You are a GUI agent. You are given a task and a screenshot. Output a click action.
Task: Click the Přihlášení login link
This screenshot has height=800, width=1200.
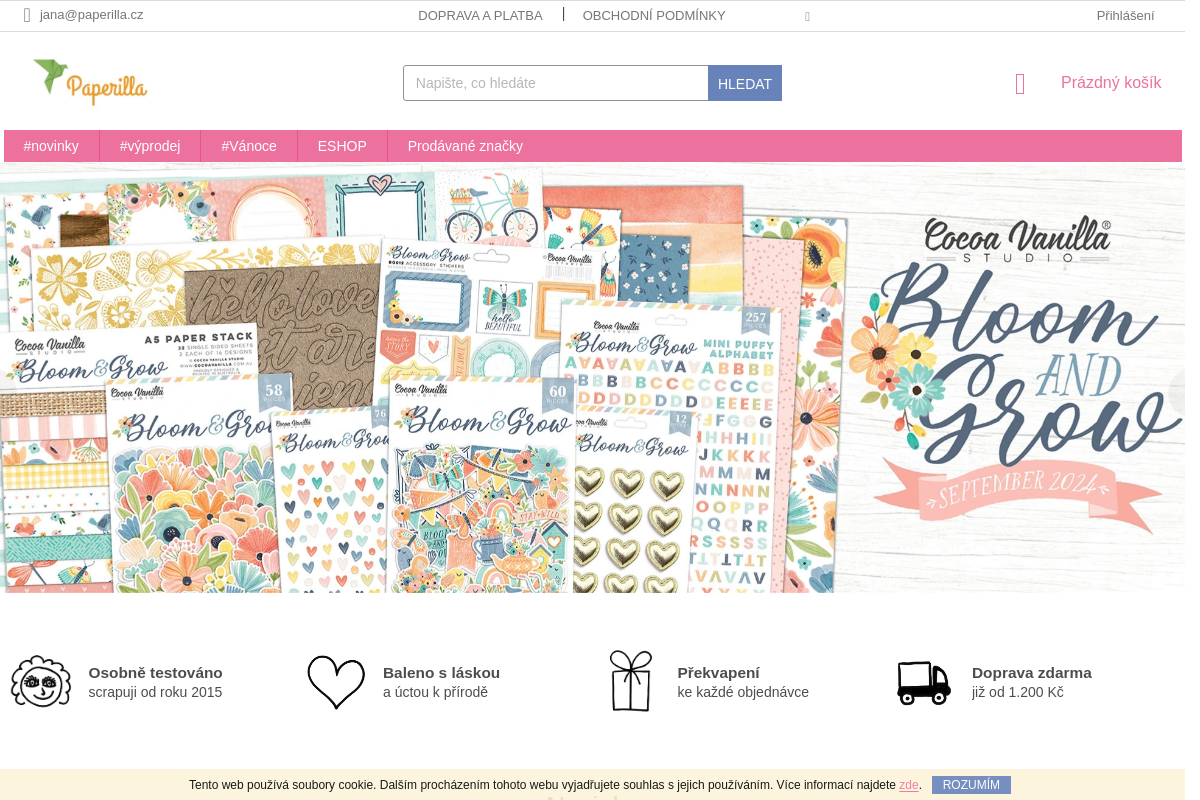[1125, 15]
